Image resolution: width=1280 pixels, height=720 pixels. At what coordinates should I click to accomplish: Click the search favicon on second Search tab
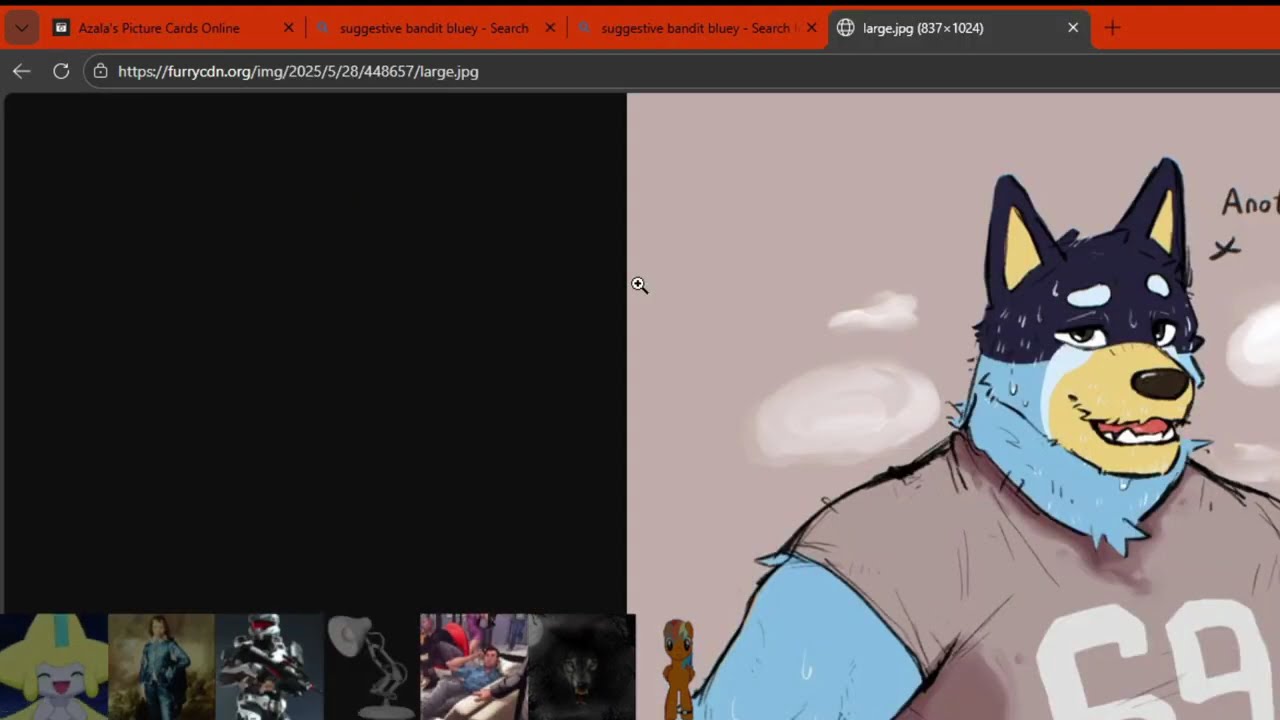click(x=584, y=28)
